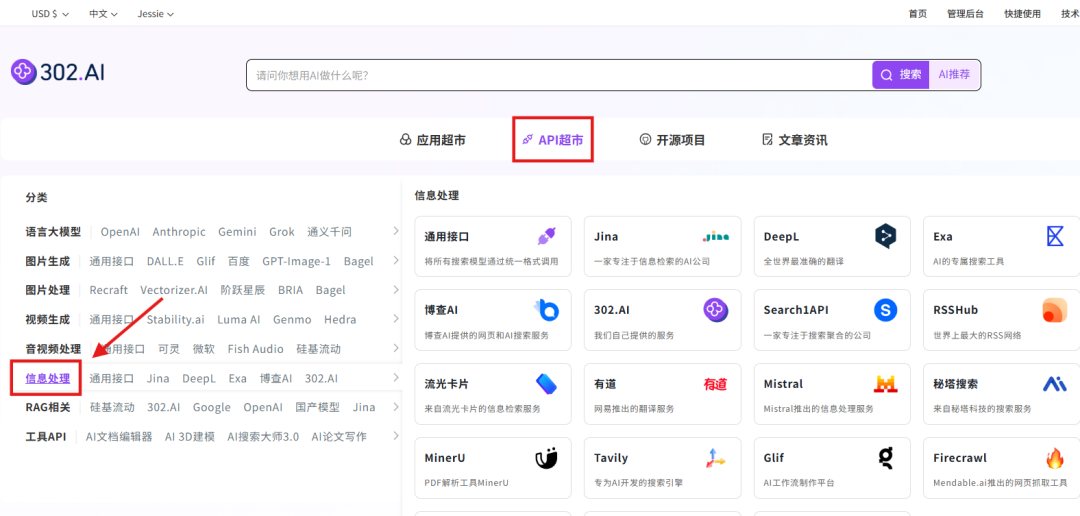Go to 首页 in top navigation
Screen dimensions: 1080x516
[917, 14]
